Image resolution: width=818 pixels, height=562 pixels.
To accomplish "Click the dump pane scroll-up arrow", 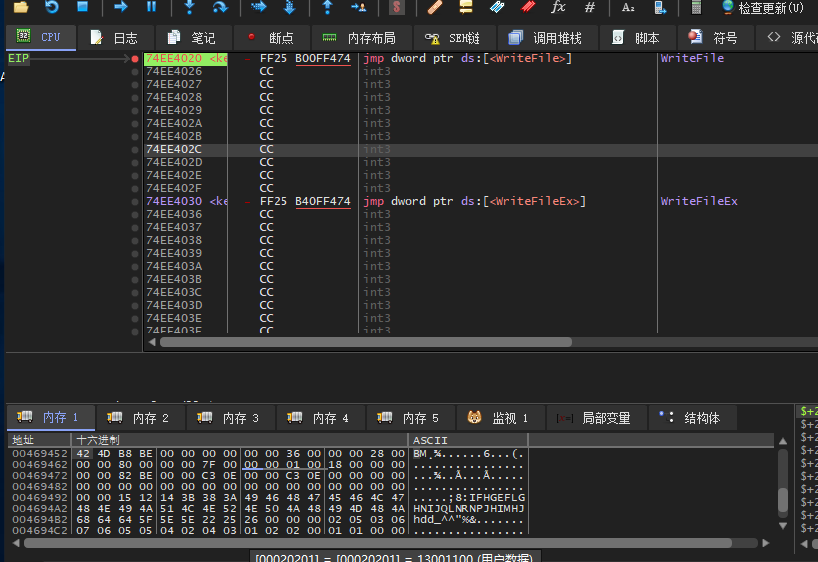I will pos(783,441).
